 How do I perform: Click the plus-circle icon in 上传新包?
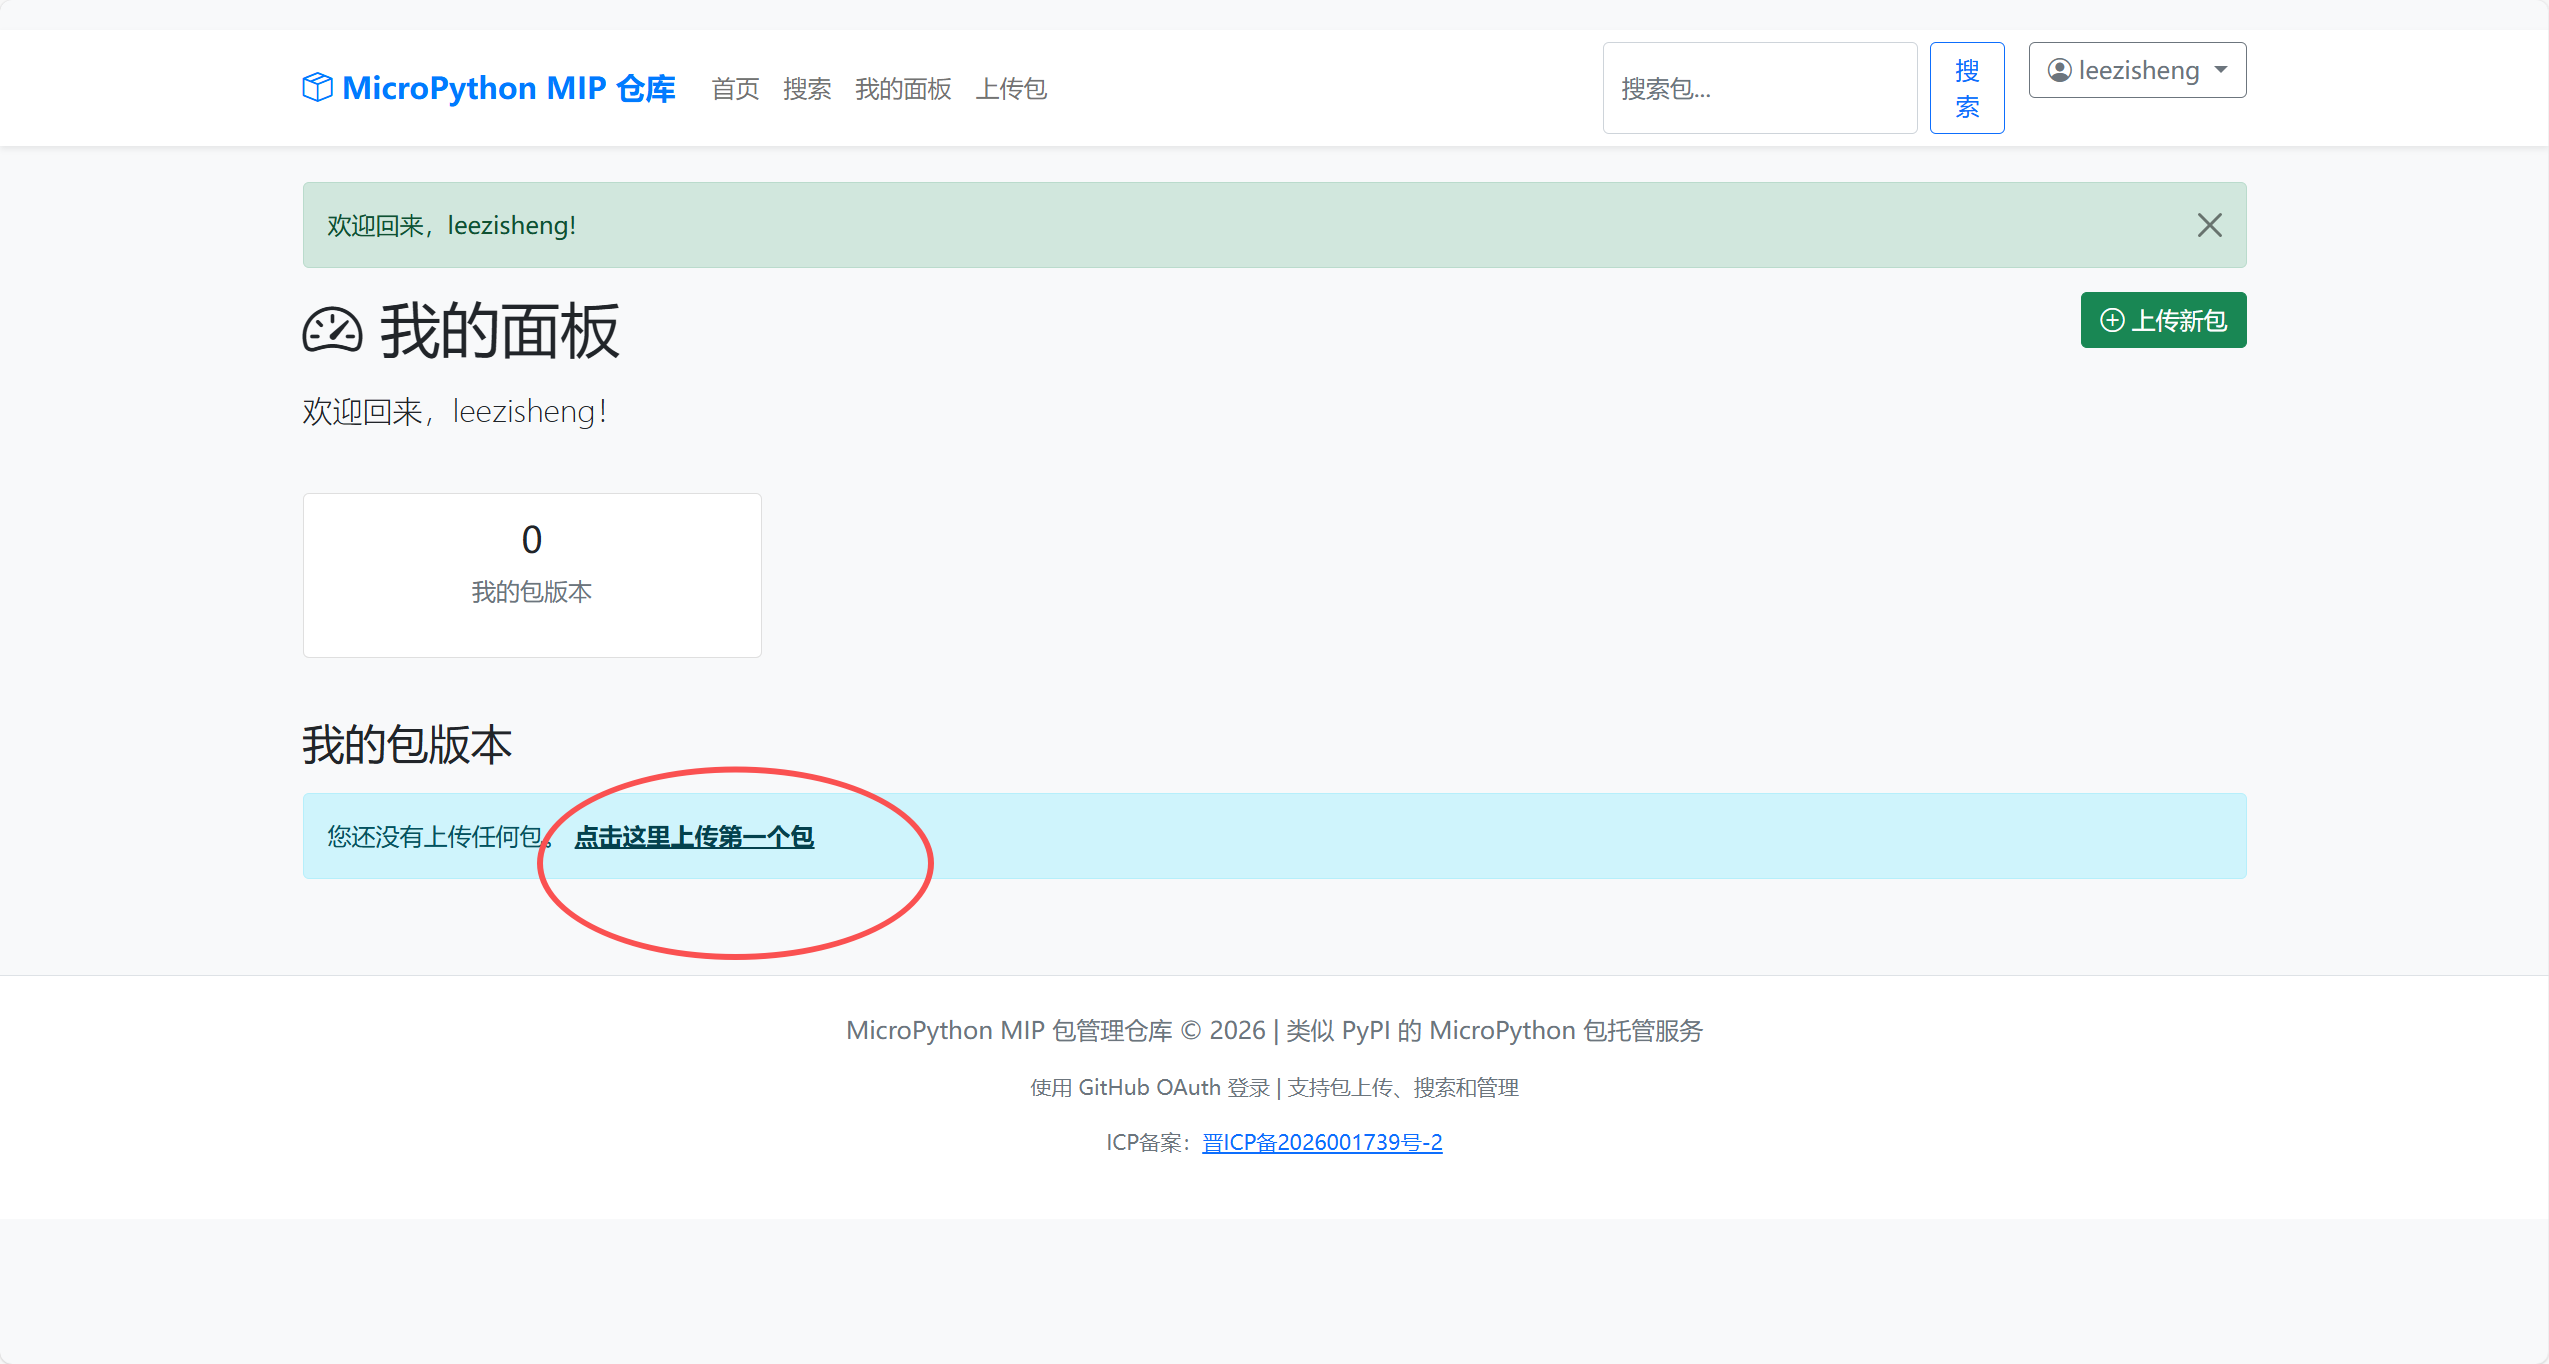click(x=2112, y=320)
